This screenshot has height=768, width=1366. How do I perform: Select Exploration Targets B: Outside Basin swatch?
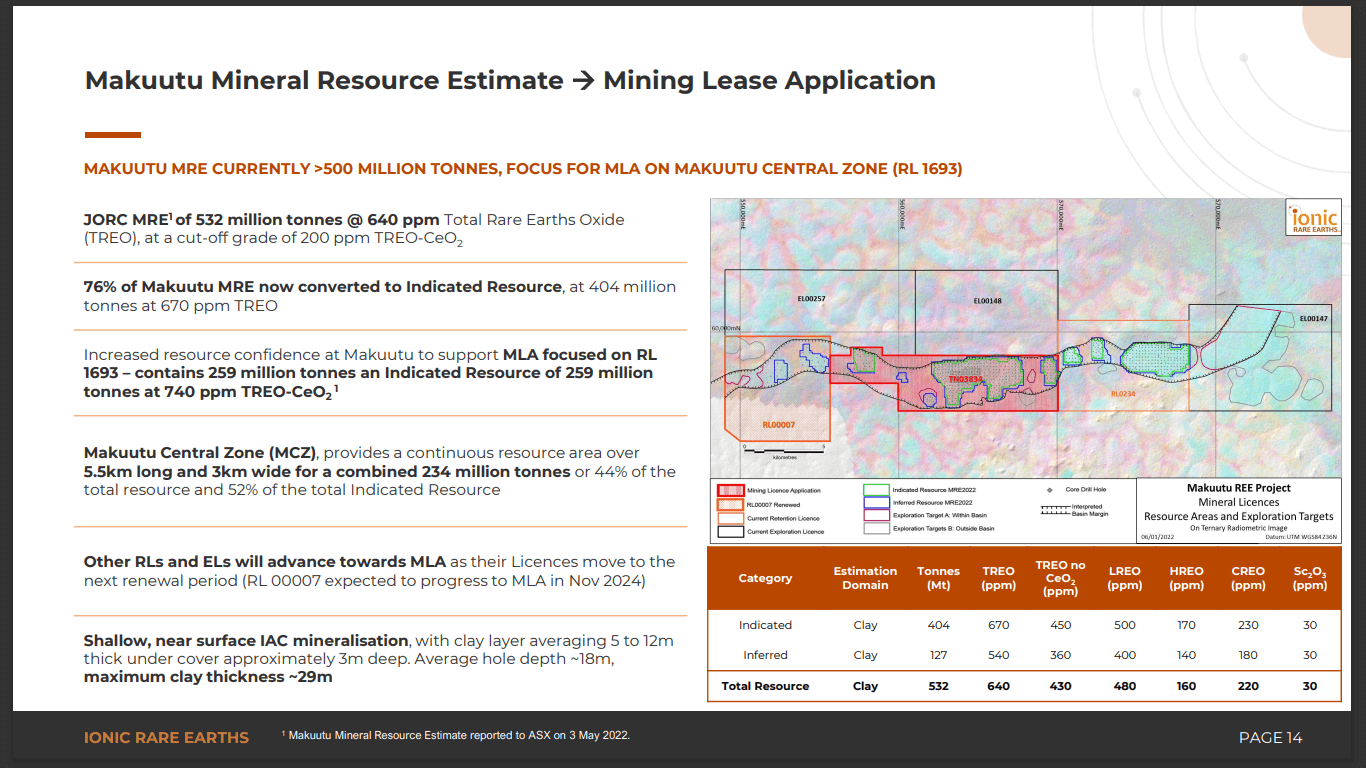(x=876, y=528)
